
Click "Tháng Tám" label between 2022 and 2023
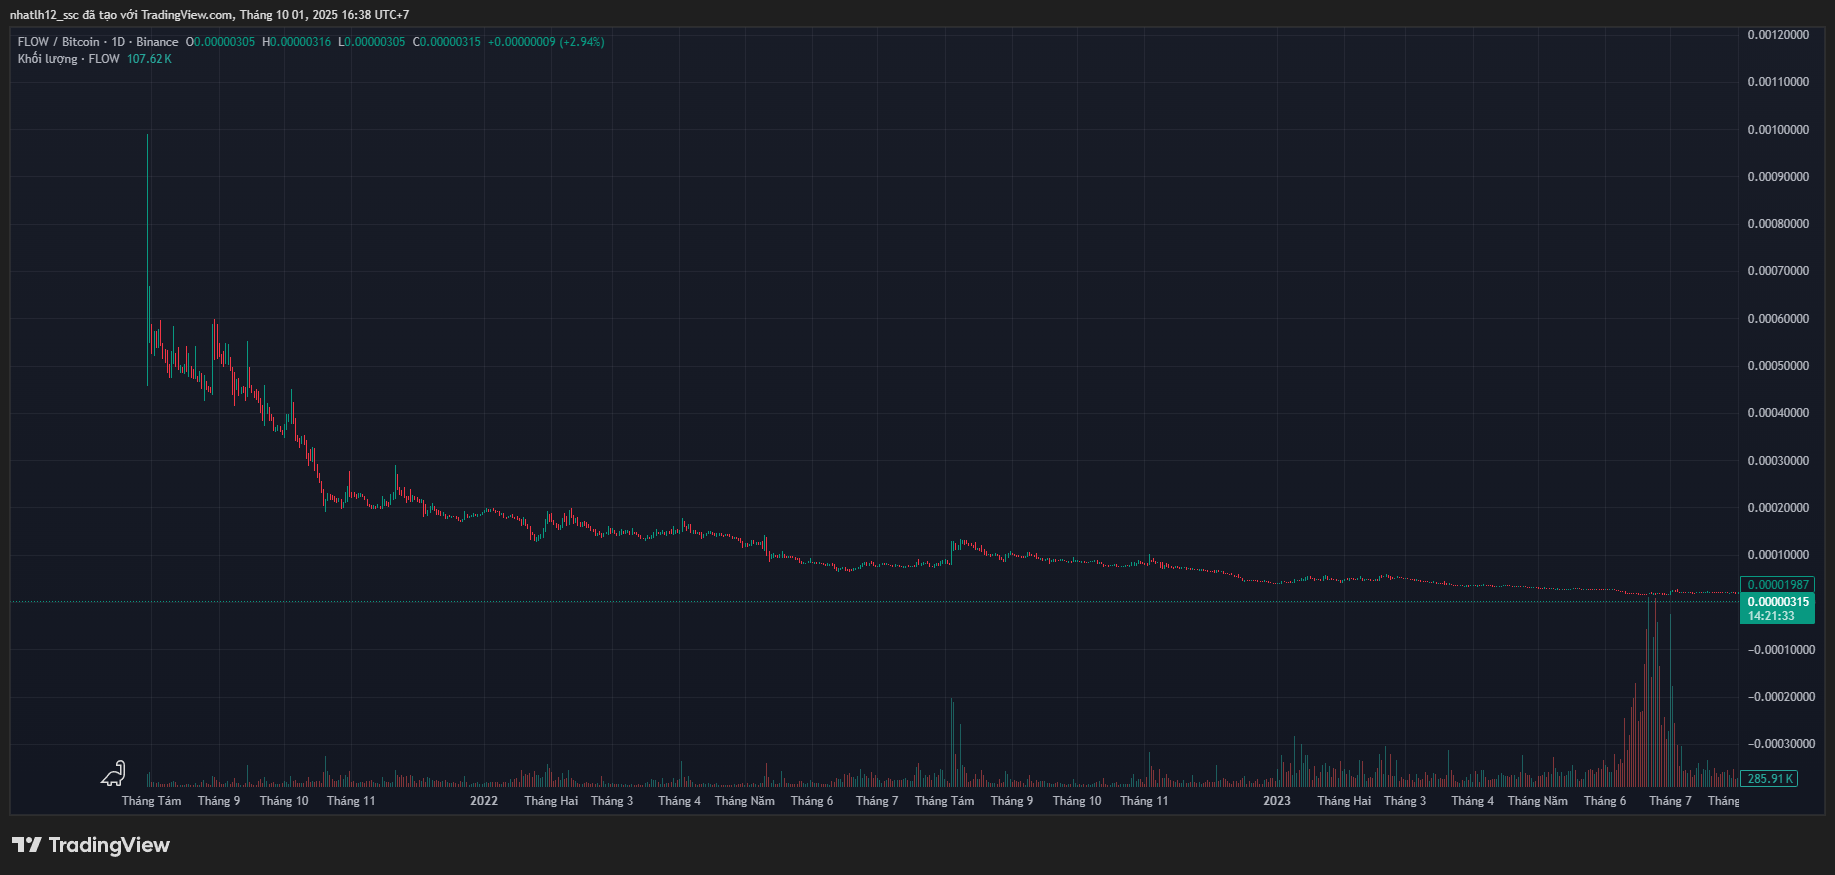tap(945, 801)
